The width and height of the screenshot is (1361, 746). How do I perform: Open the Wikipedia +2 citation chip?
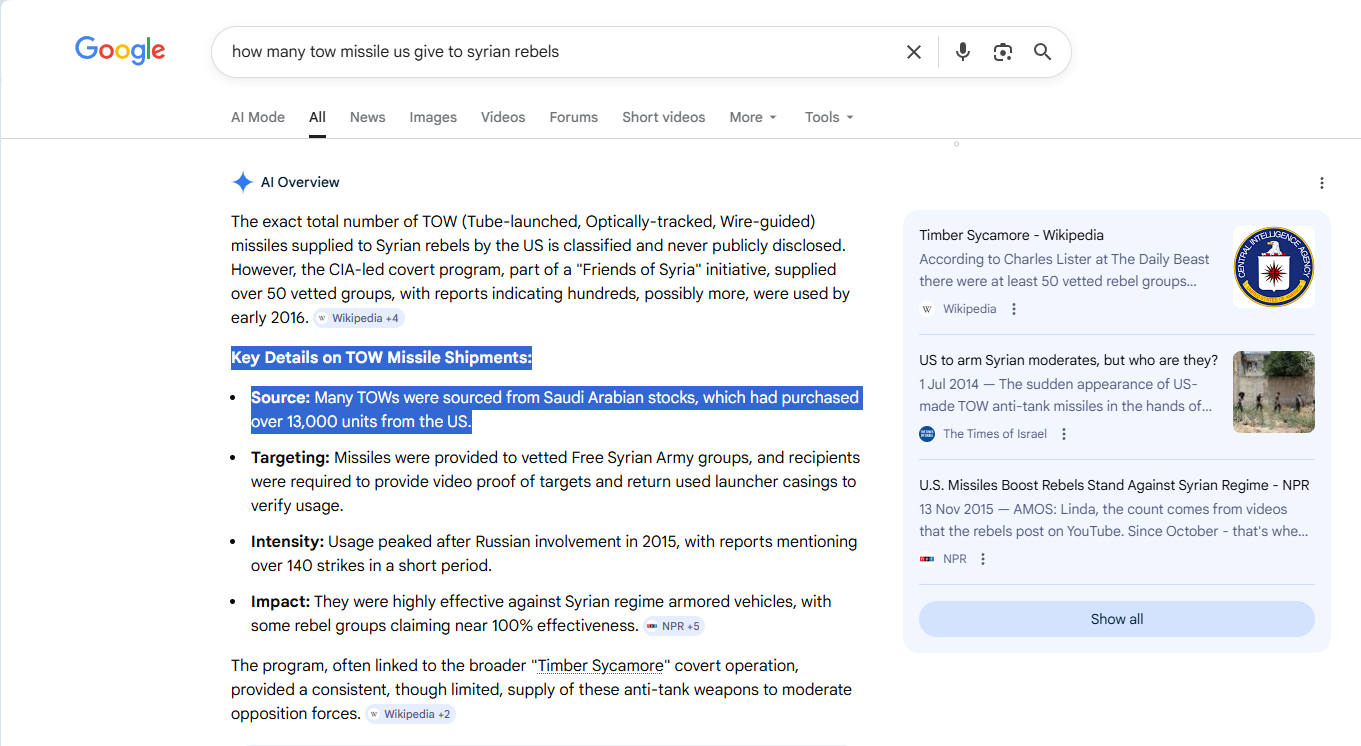click(x=411, y=714)
